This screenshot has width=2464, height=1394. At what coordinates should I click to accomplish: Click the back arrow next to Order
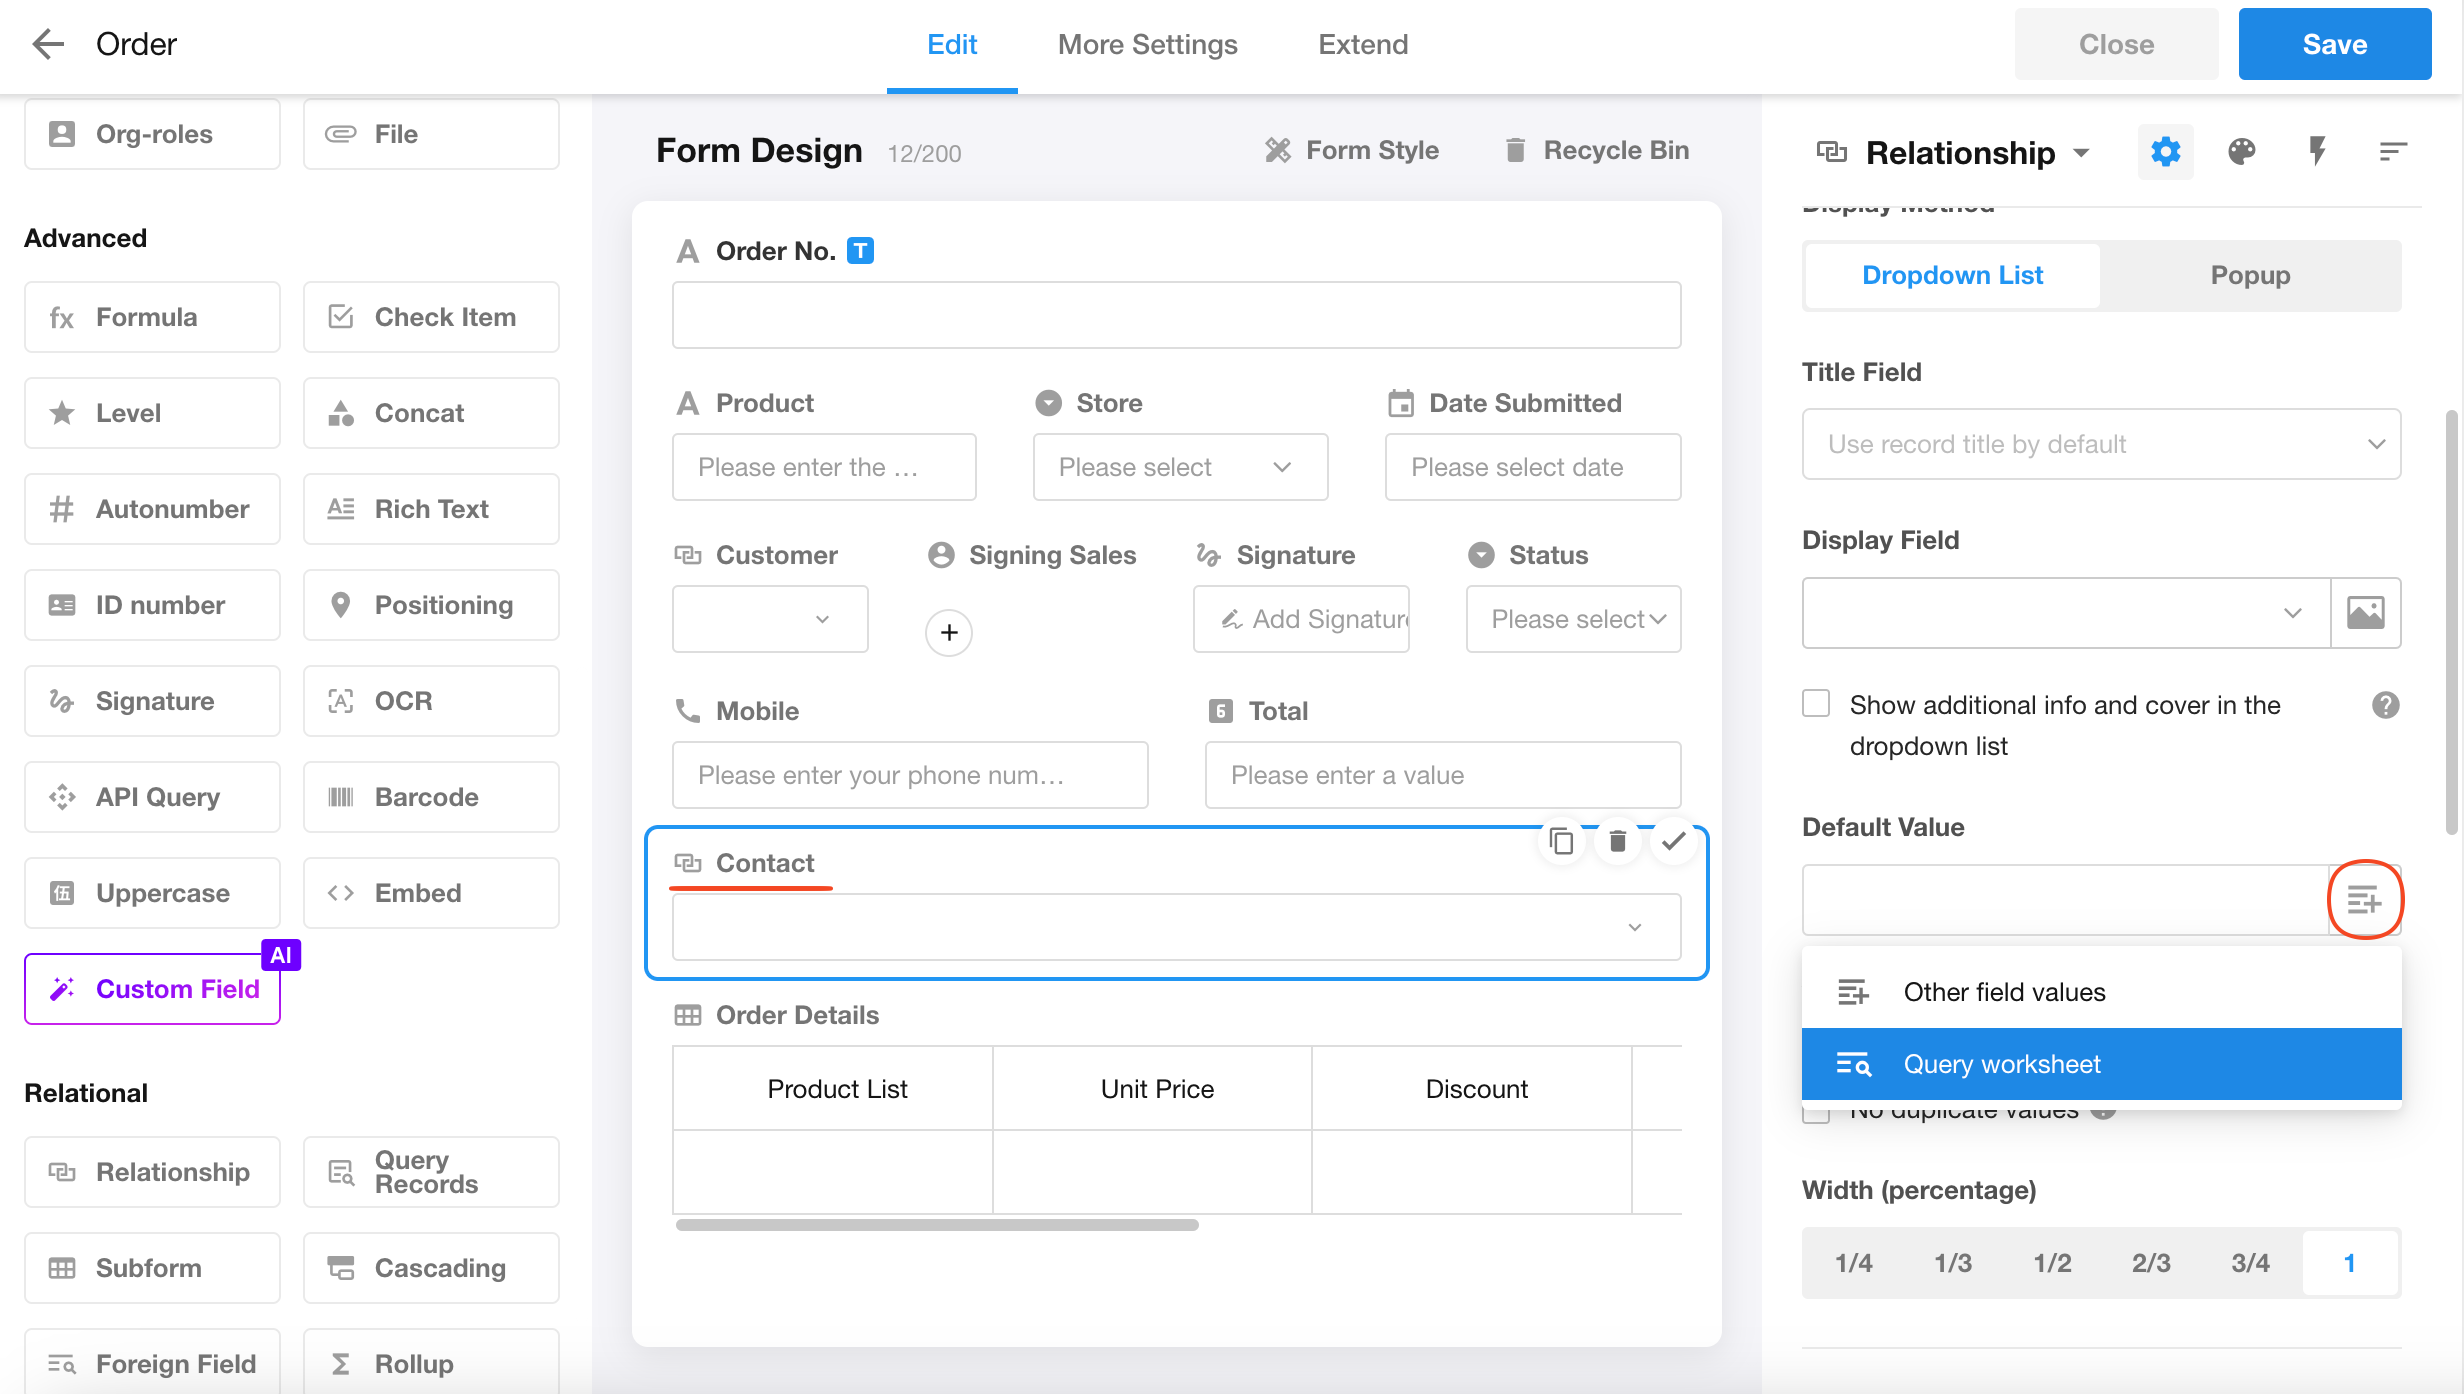click(x=47, y=44)
